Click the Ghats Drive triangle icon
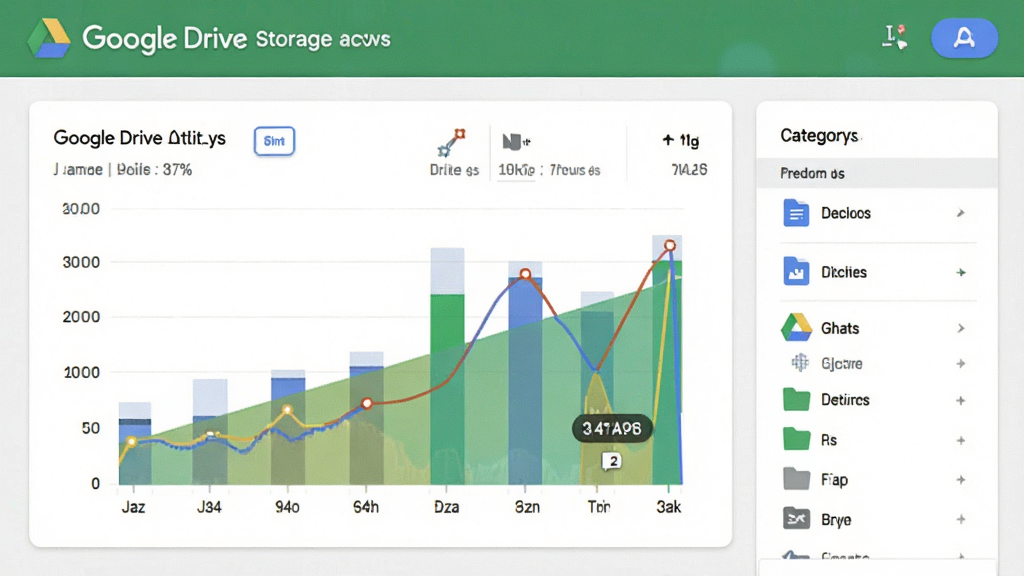This screenshot has width=1024, height=576. pos(796,327)
